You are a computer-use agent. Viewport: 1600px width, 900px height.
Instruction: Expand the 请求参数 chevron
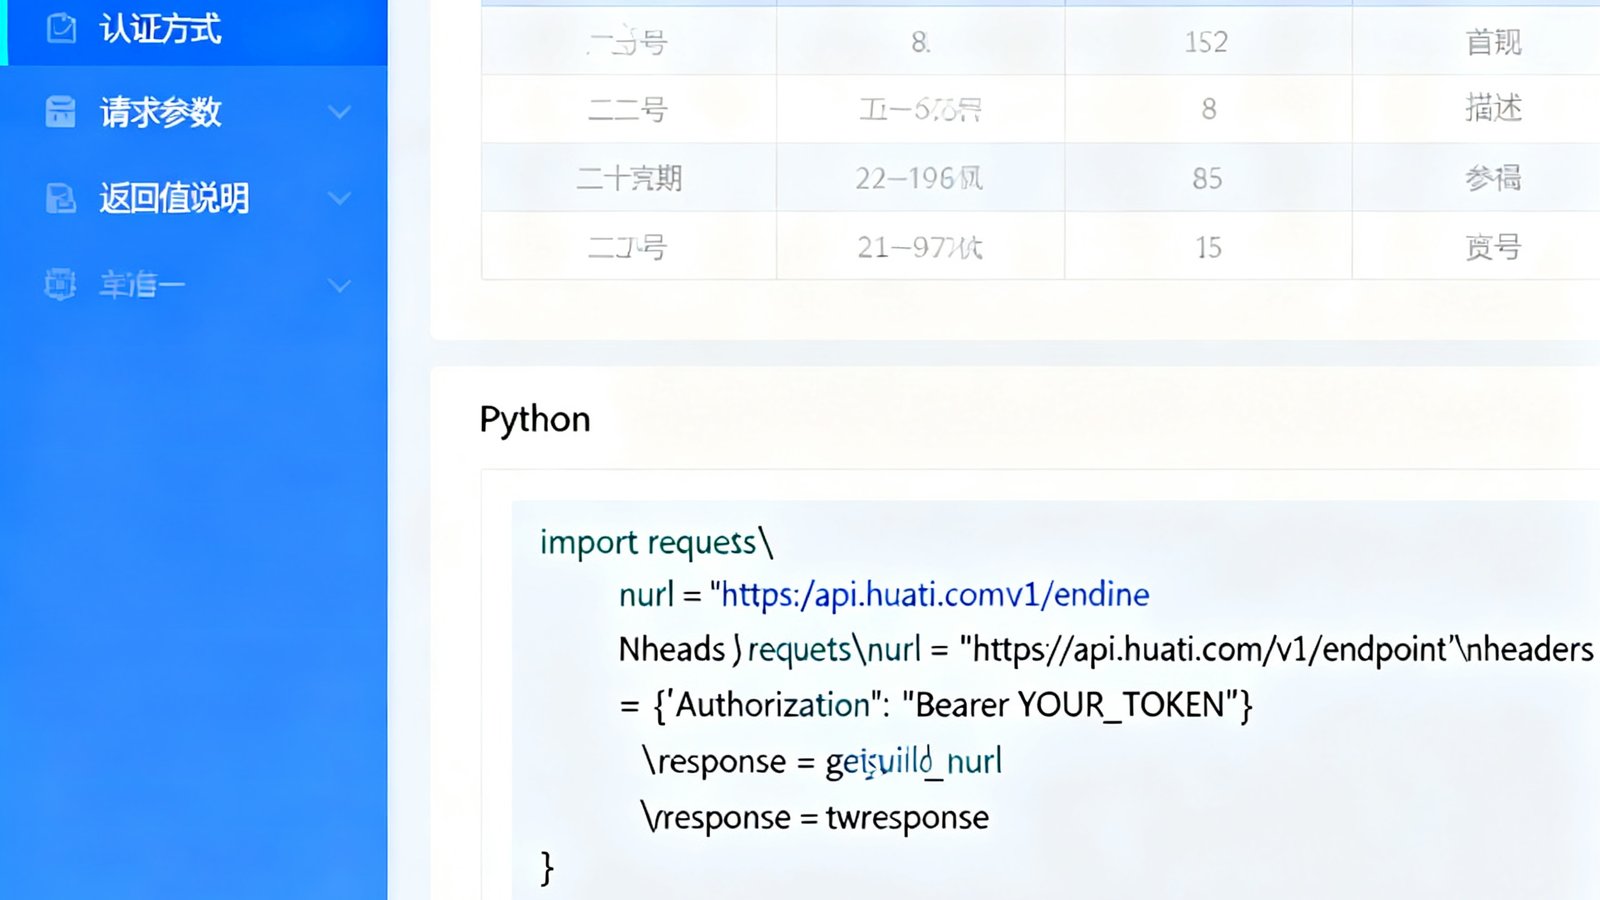point(340,112)
